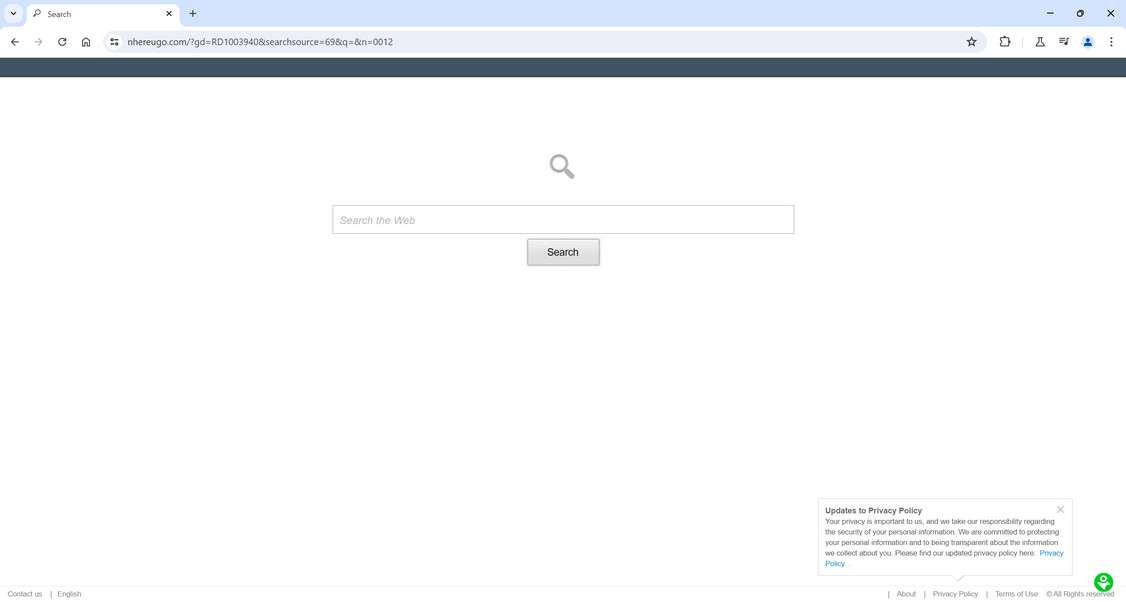Open the Privacy Policy footer link
Viewport: 1126px width, 602px height.
(x=955, y=594)
